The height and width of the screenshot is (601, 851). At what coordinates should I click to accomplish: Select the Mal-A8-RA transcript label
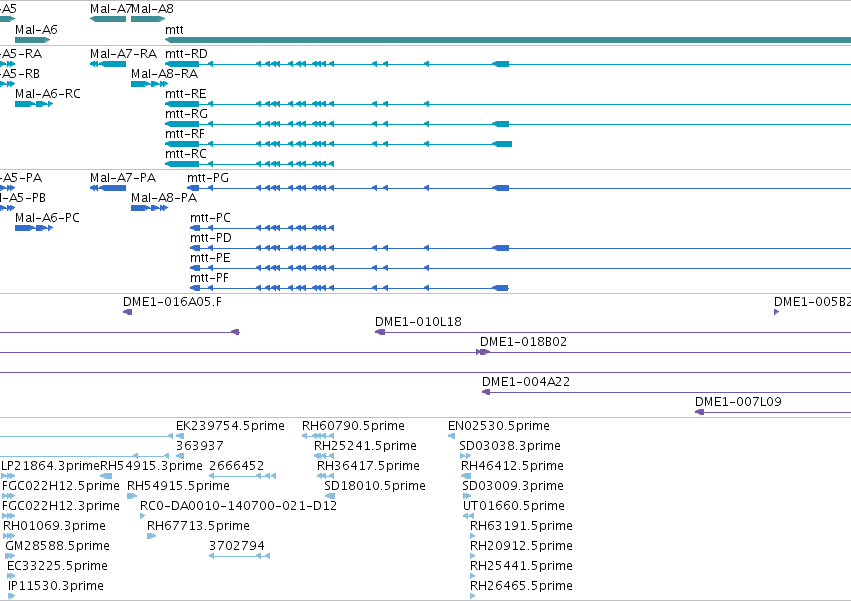click(x=164, y=74)
